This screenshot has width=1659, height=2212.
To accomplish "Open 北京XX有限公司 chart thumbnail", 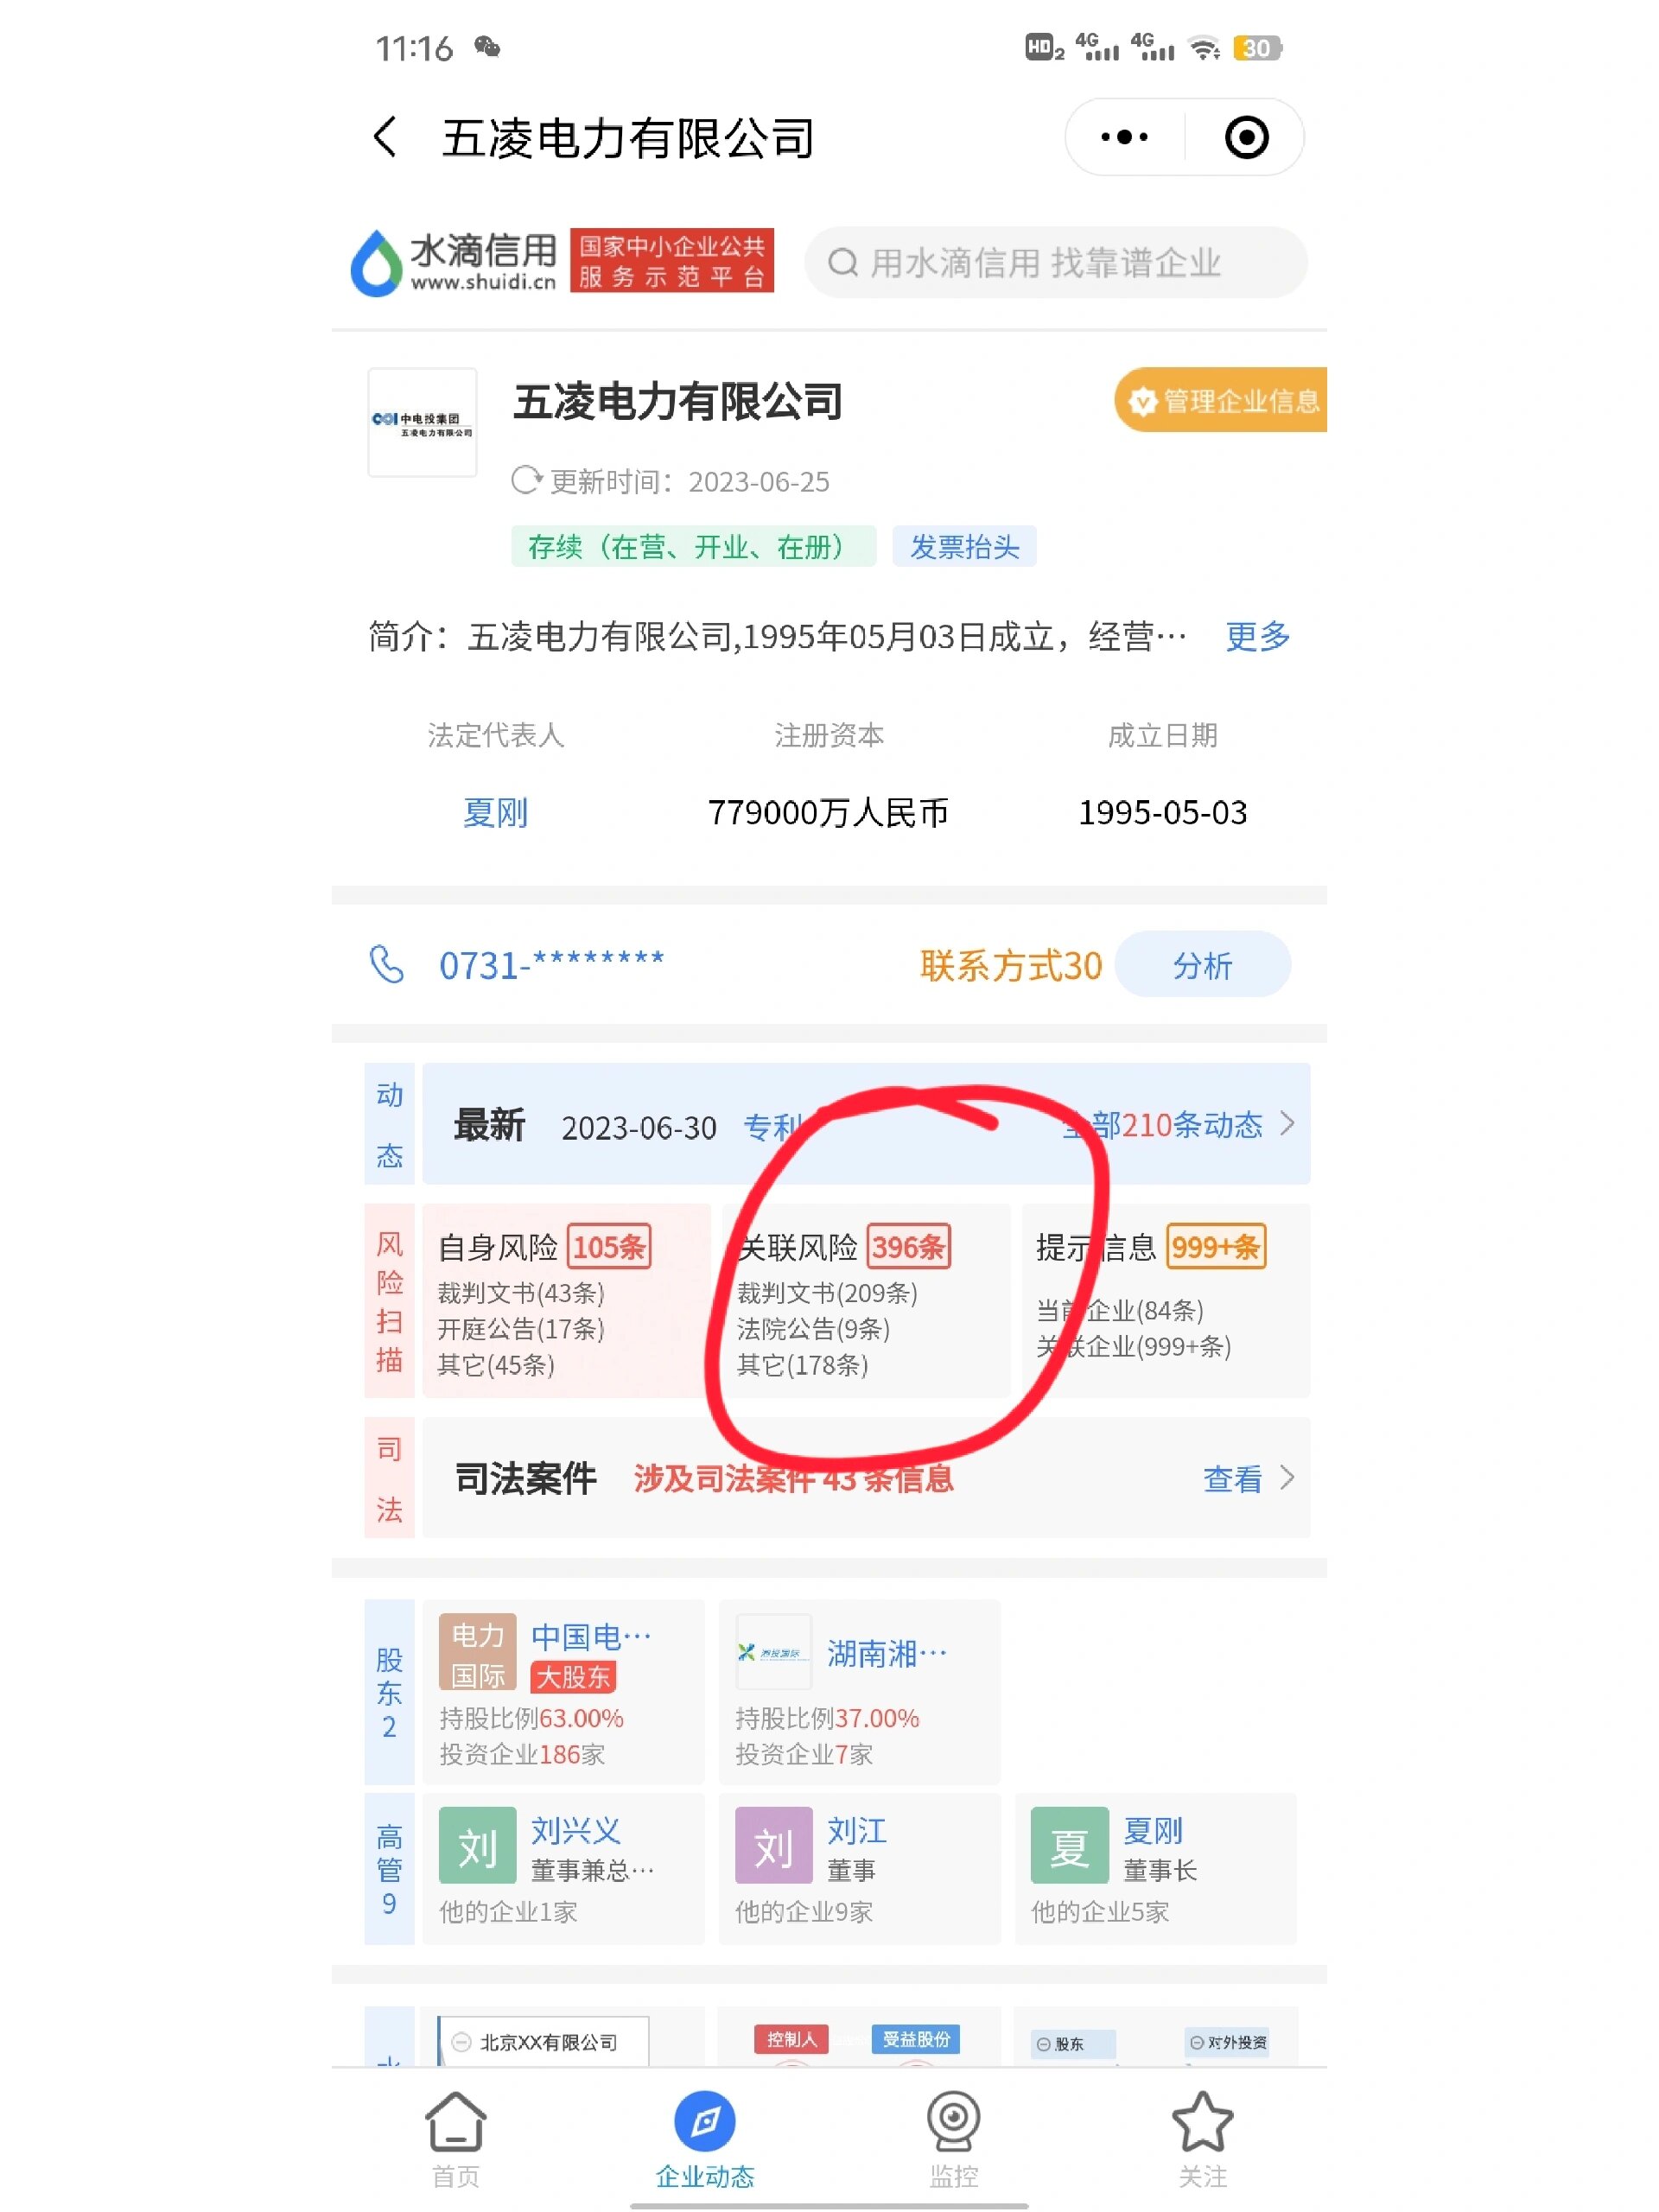I will 563,2036.
